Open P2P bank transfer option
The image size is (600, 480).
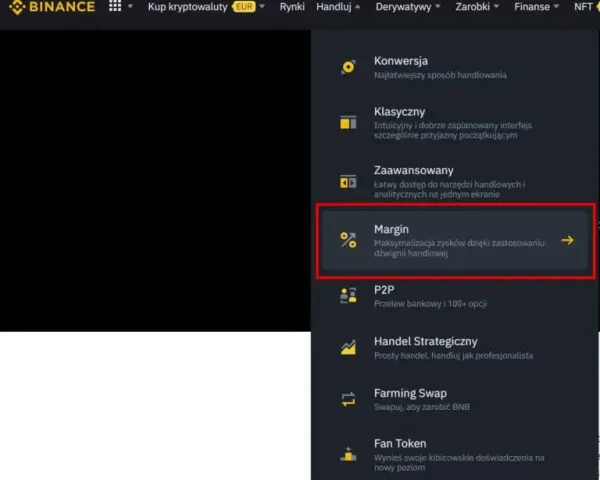pyautogui.click(x=455, y=296)
